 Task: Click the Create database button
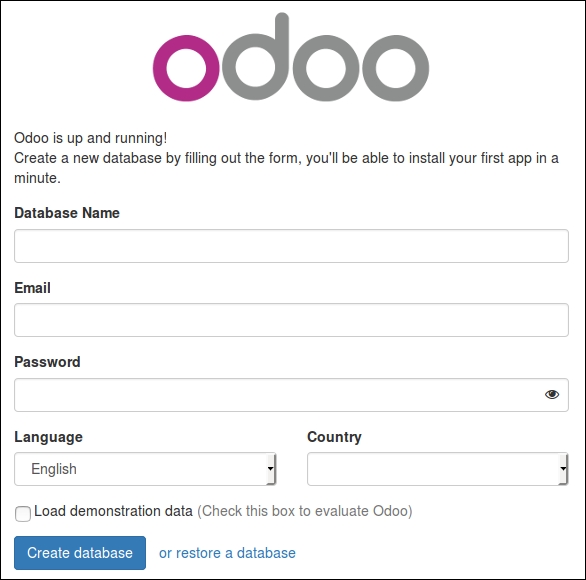pos(80,553)
